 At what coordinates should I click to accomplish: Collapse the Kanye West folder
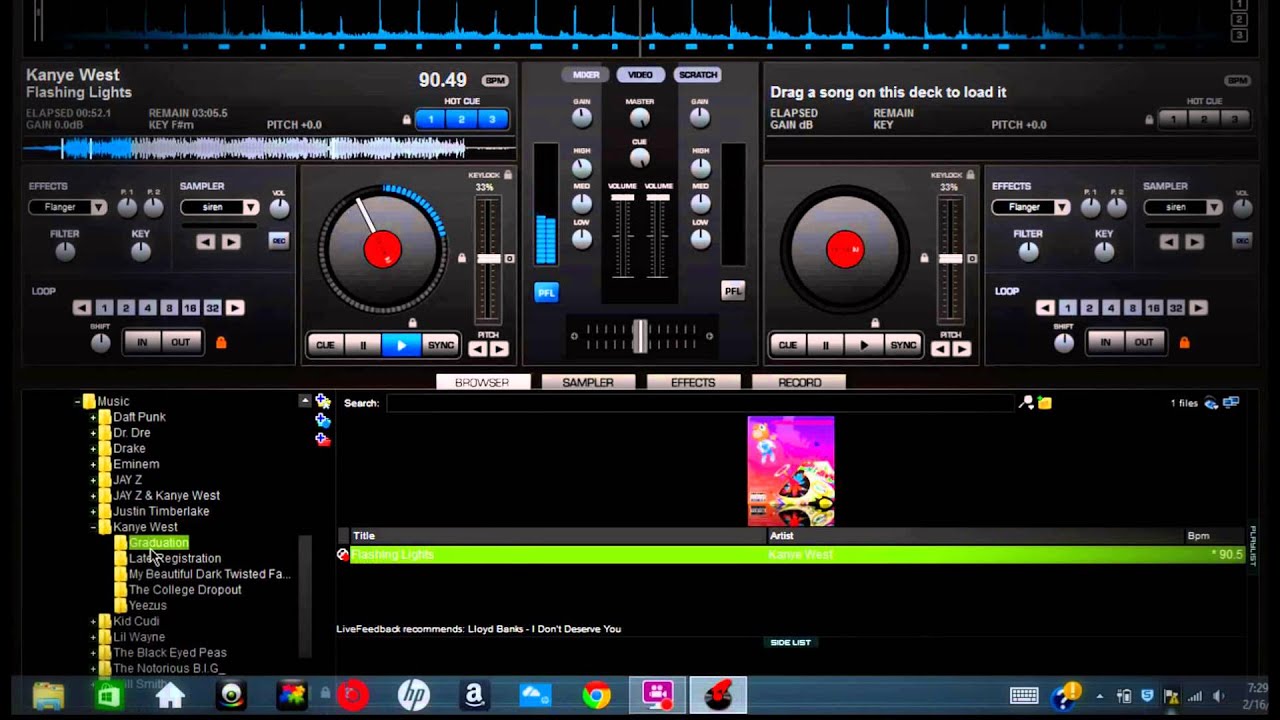94,527
